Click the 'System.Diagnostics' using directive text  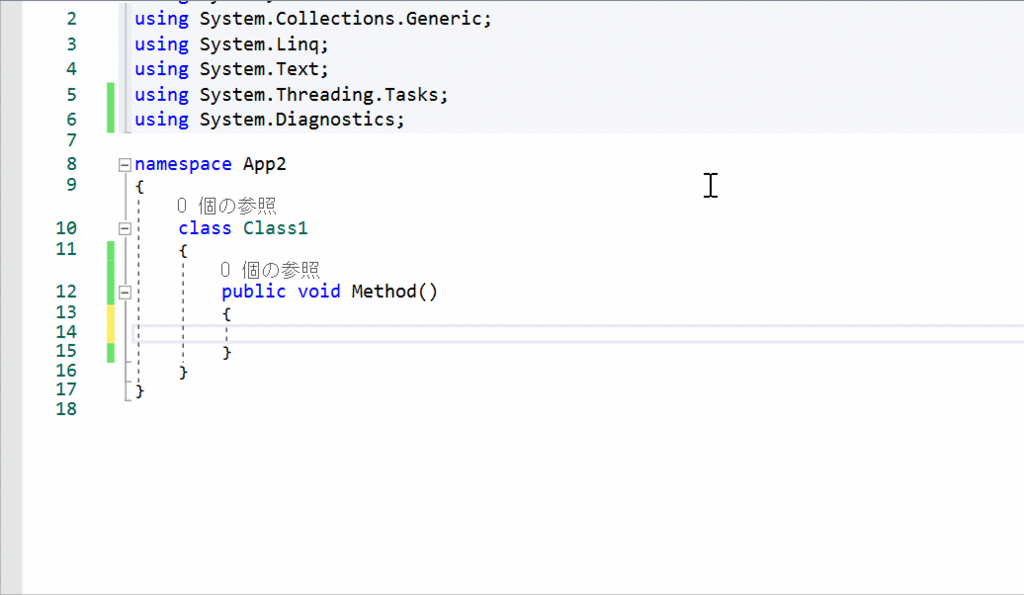pyautogui.click(x=297, y=120)
